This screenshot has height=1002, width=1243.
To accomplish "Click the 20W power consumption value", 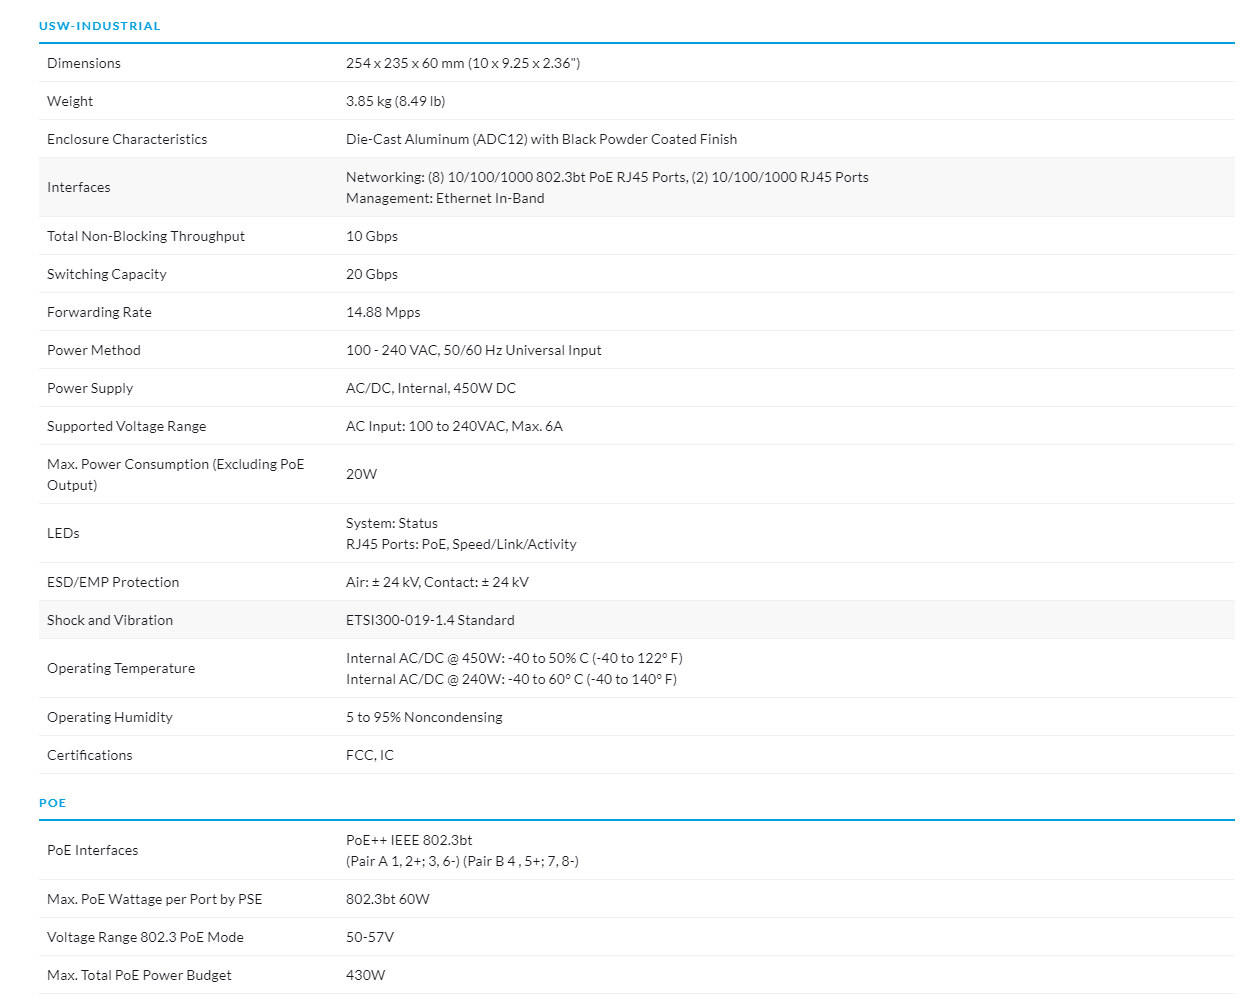I will pos(361,474).
